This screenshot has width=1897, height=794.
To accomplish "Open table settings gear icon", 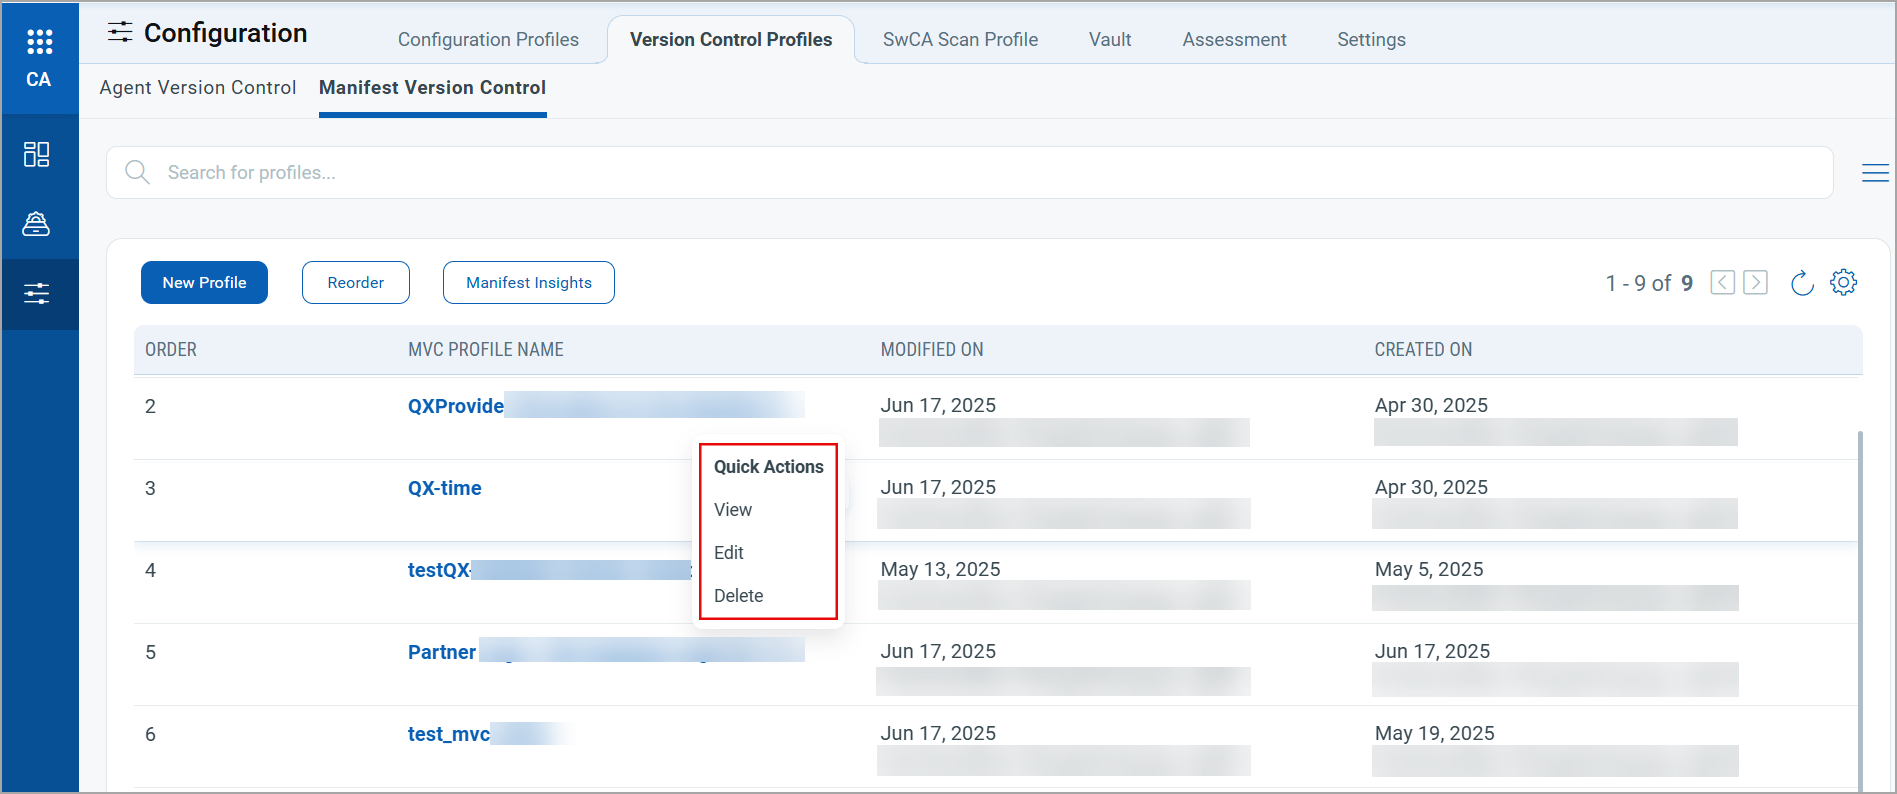I will pos(1843,283).
